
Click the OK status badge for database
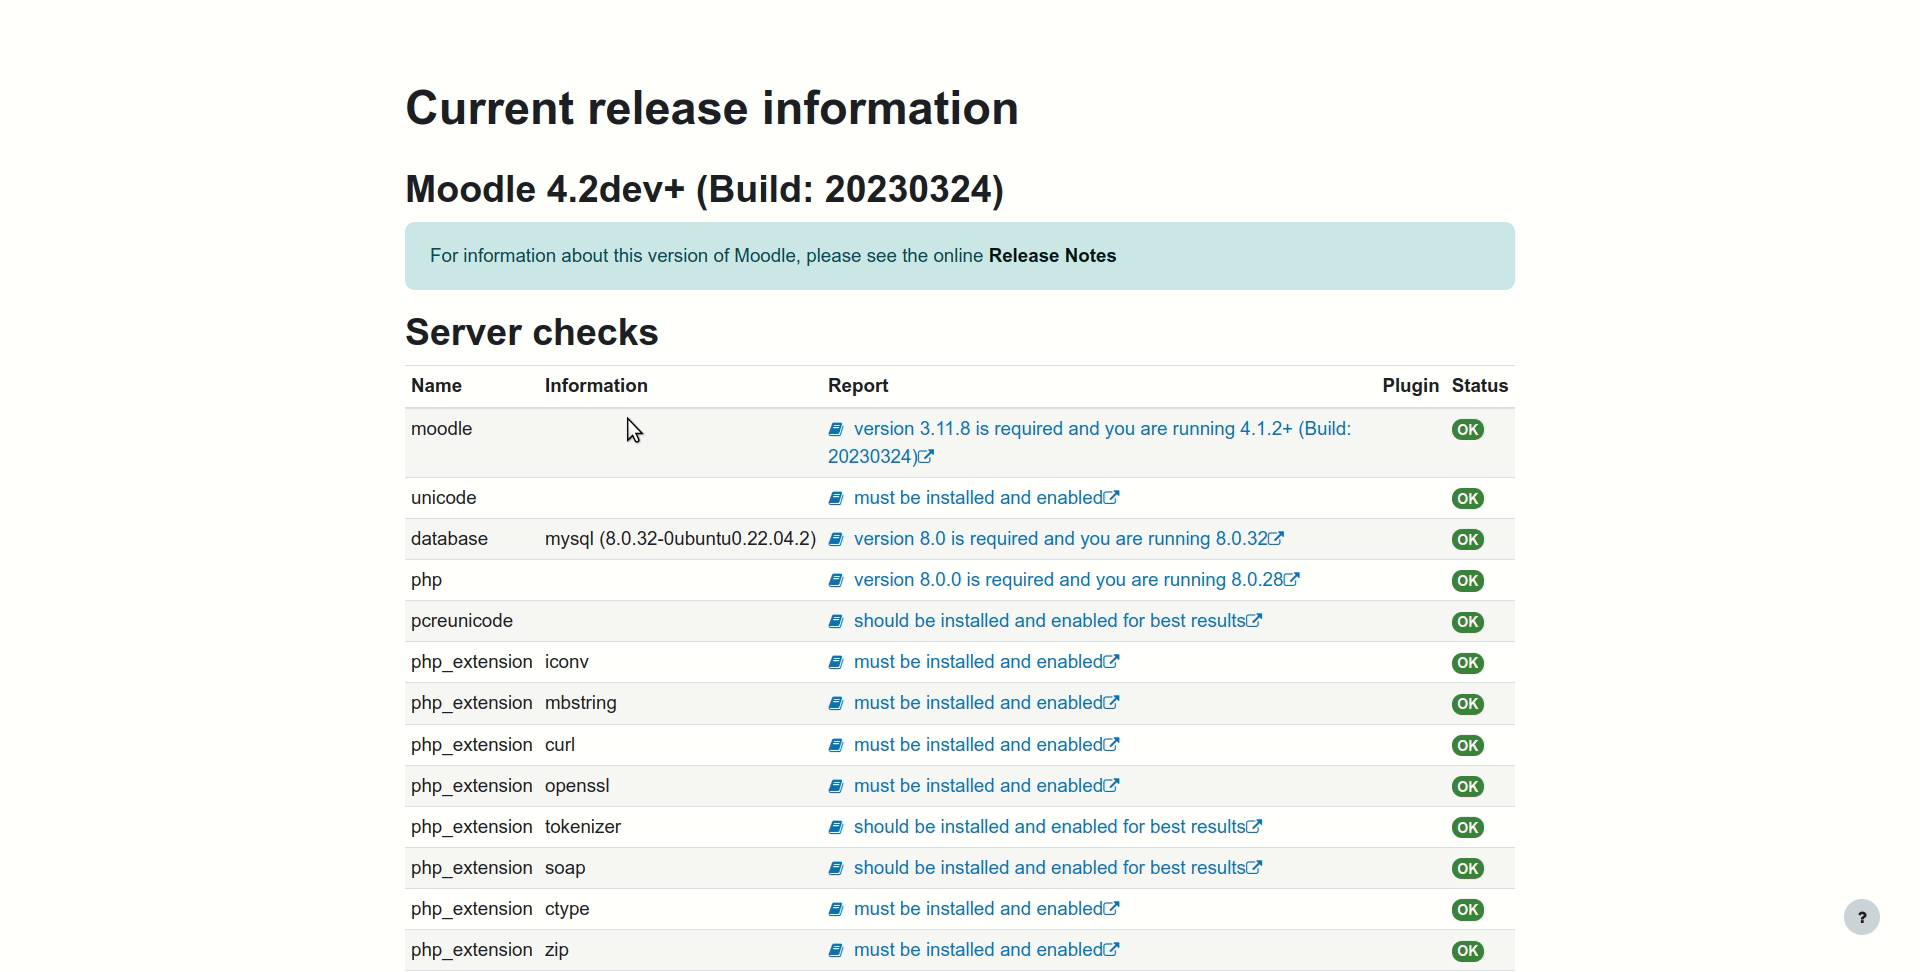coord(1468,540)
